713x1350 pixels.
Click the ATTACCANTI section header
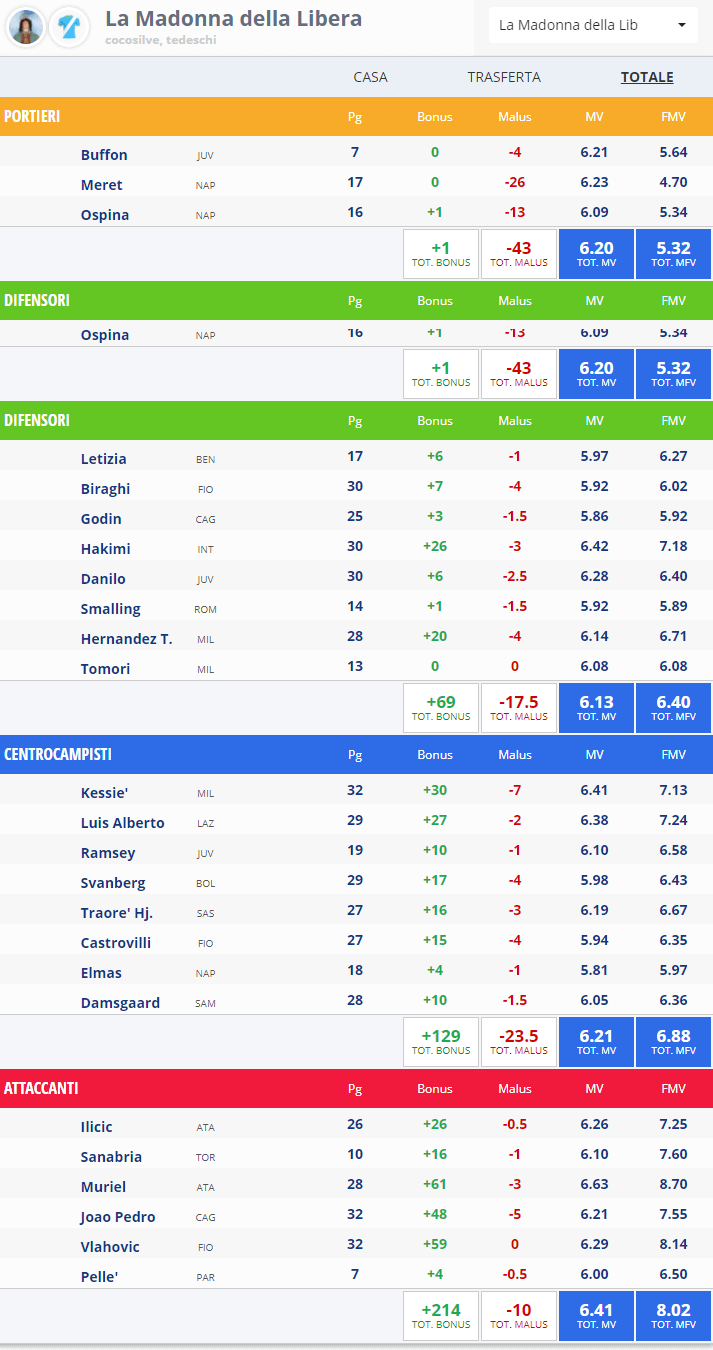pyautogui.click(x=41, y=1088)
